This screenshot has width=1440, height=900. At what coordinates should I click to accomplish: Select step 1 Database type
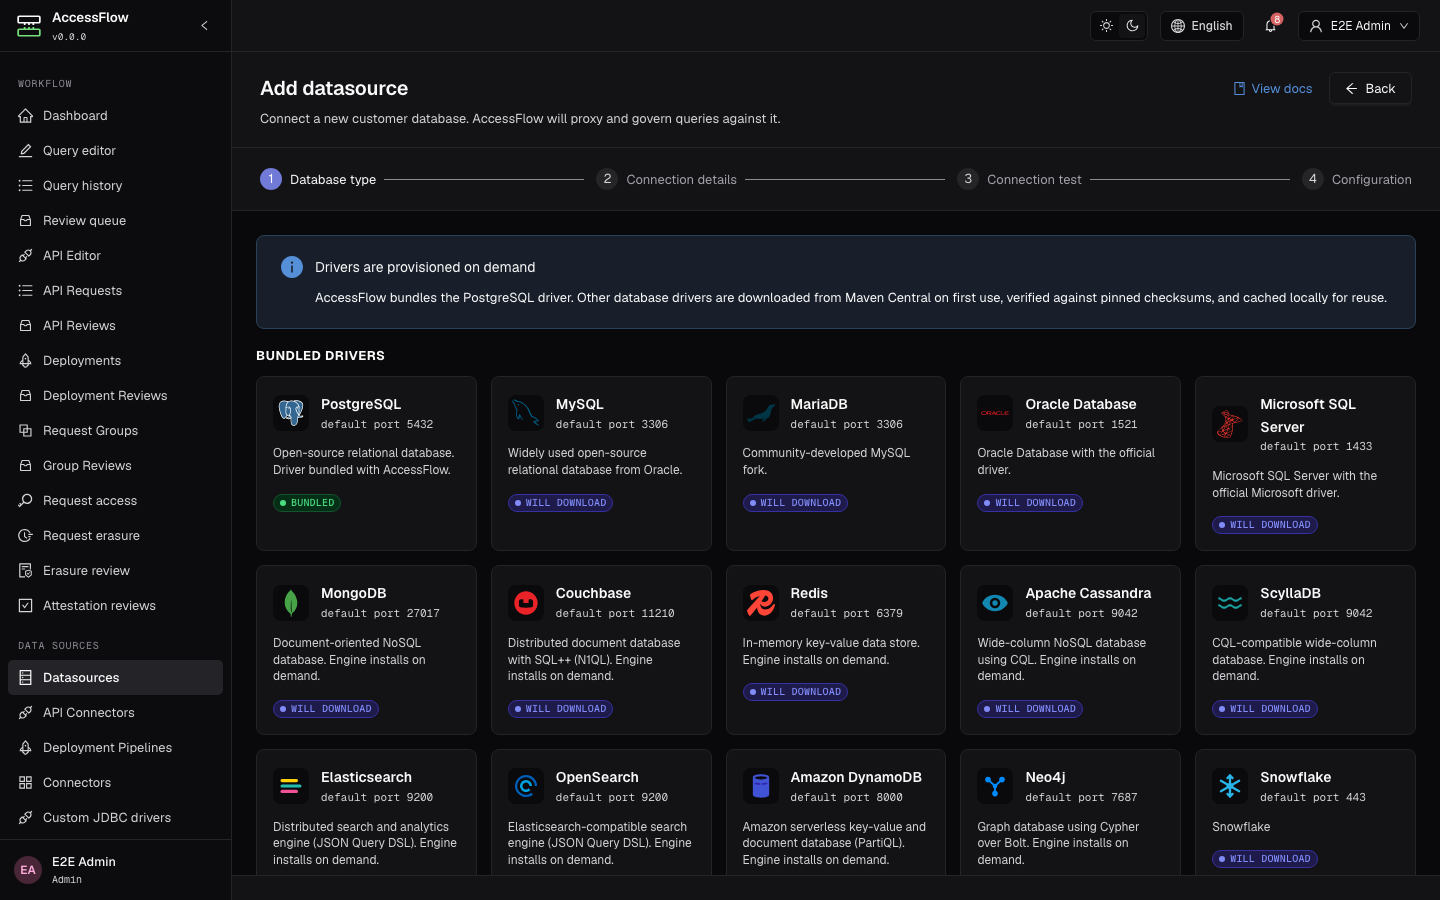[318, 180]
